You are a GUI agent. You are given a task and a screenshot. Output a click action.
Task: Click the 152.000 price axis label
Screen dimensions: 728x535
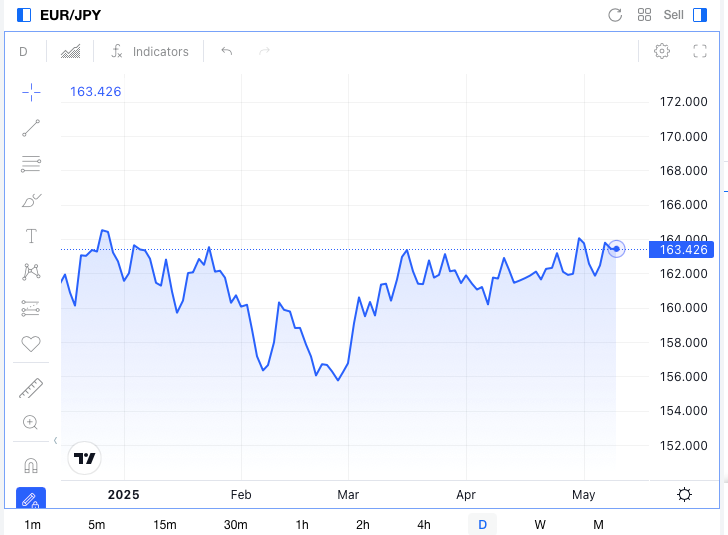(x=683, y=446)
